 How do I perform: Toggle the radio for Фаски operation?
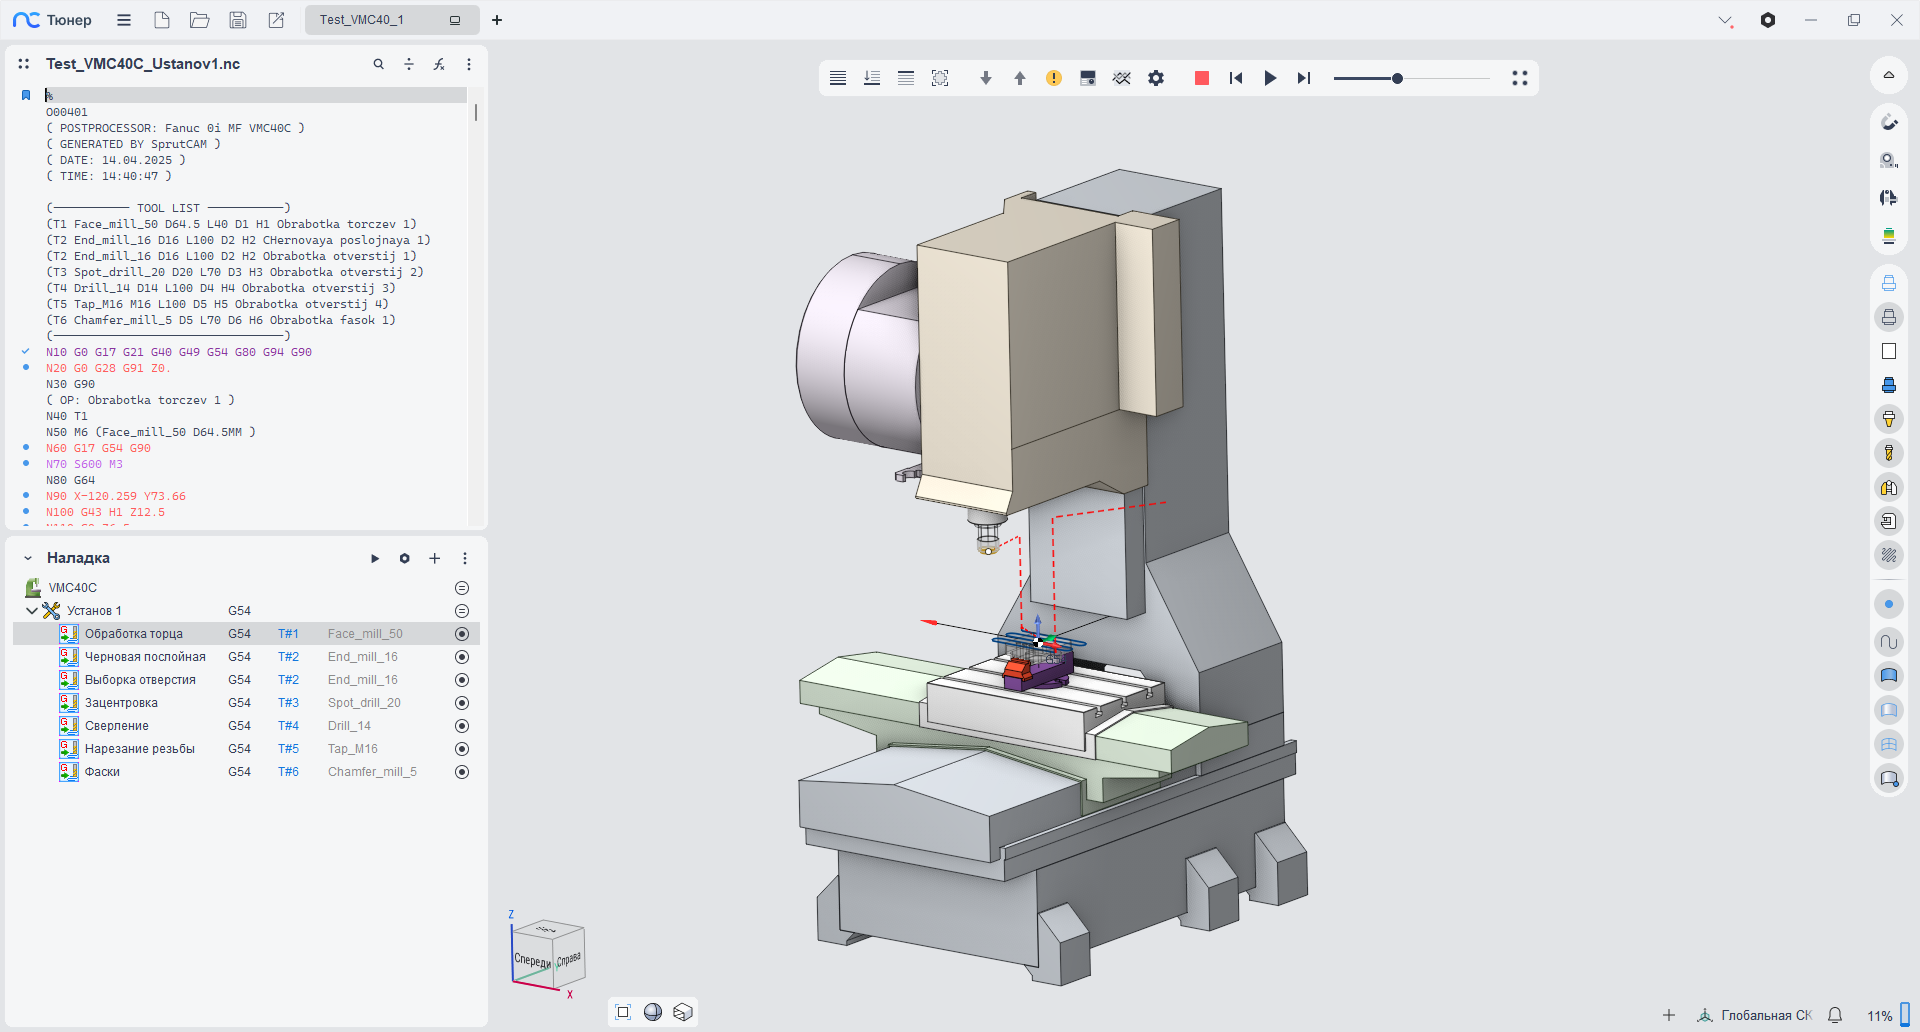462,772
